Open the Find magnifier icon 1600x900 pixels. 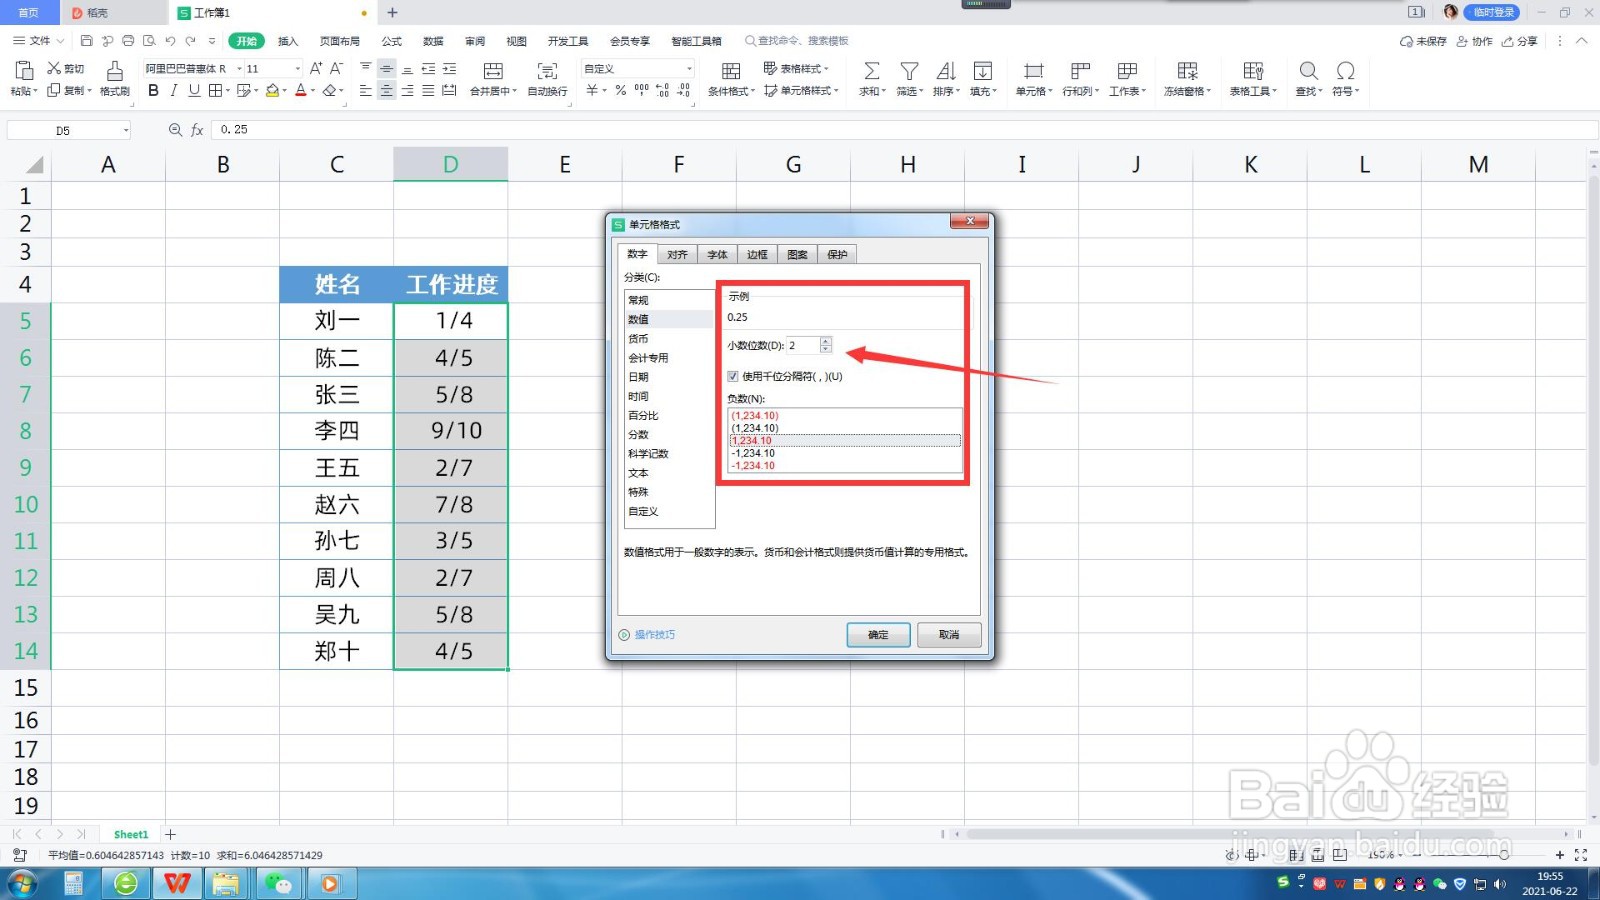click(x=1308, y=71)
